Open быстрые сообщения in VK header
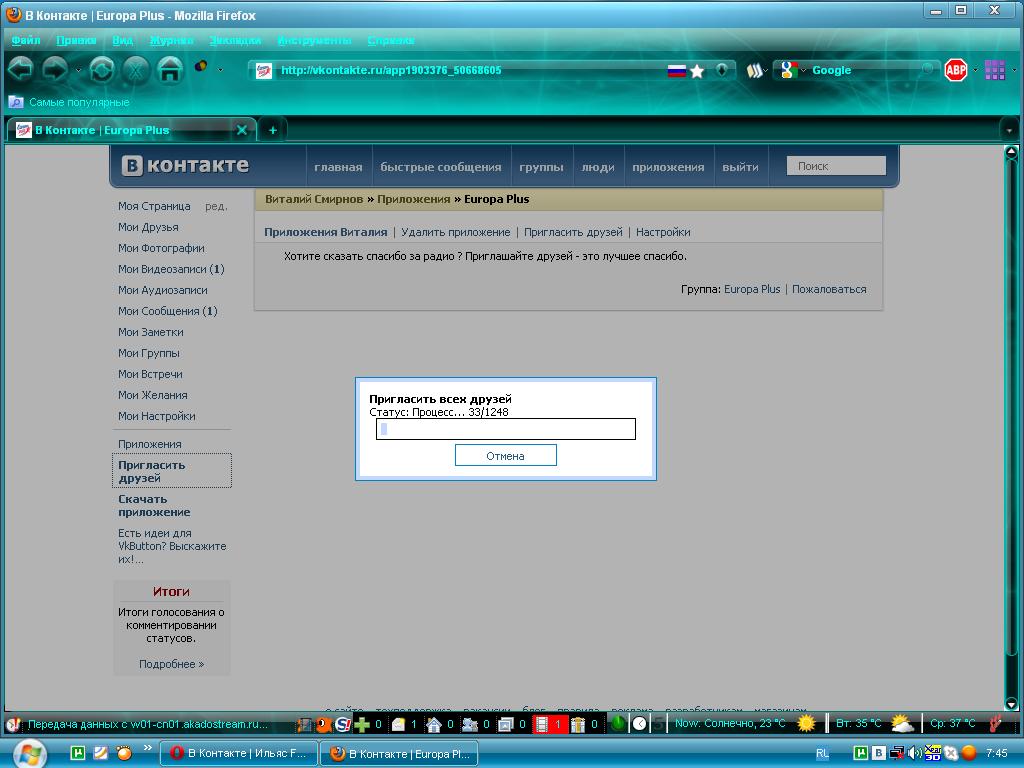 tap(441, 167)
